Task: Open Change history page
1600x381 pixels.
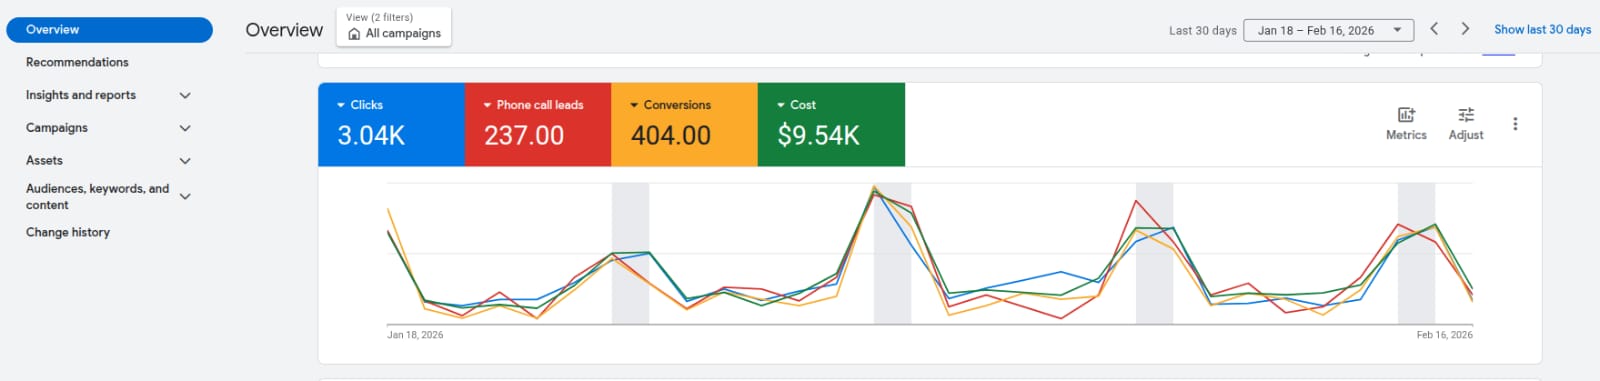Action: [68, 232]
